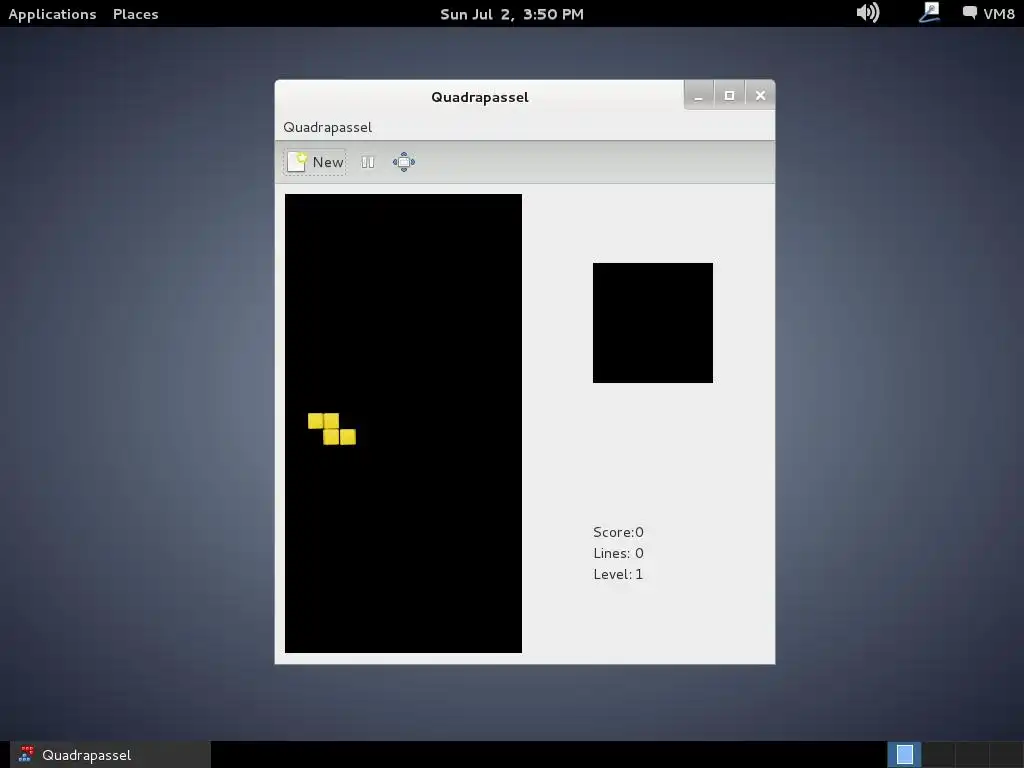The height and width of the screenshot is (768, 1024).
Task: Click the volume speaker icon
Action: point(868,12)
